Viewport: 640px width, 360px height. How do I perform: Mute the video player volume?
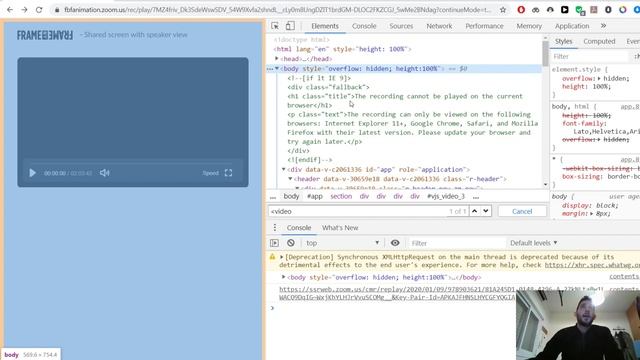pos(104,173)
